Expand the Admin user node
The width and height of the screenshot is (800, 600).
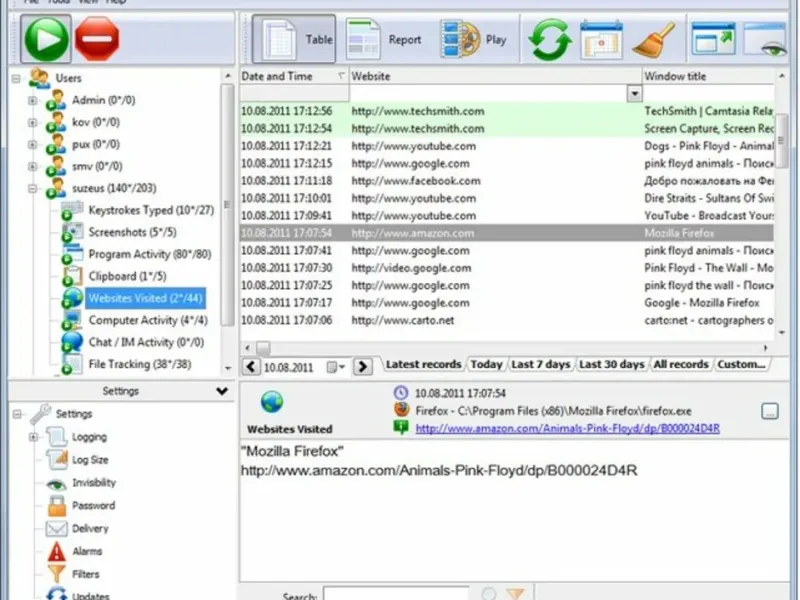click(x=33, y=101)
